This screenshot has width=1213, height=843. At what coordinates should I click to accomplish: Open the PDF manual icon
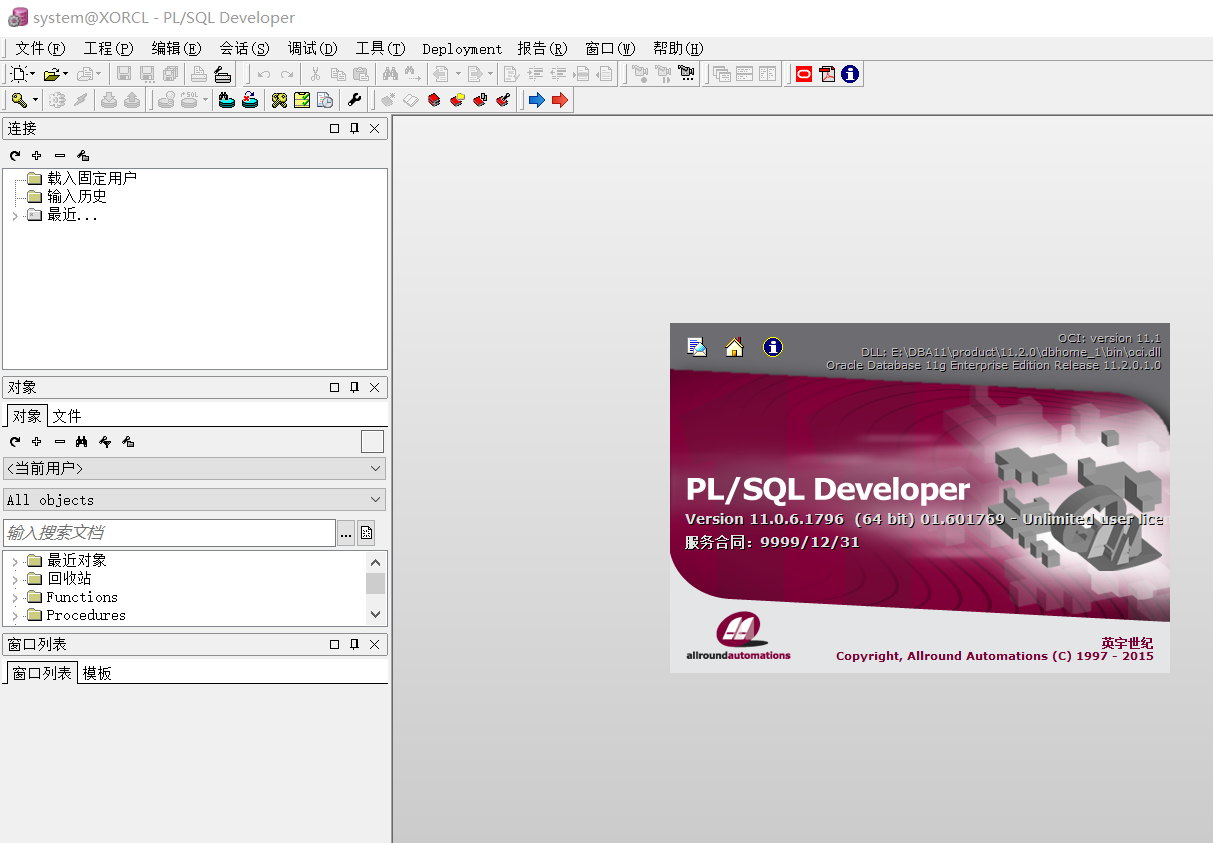pyautogui.click(x=827, y=74)
